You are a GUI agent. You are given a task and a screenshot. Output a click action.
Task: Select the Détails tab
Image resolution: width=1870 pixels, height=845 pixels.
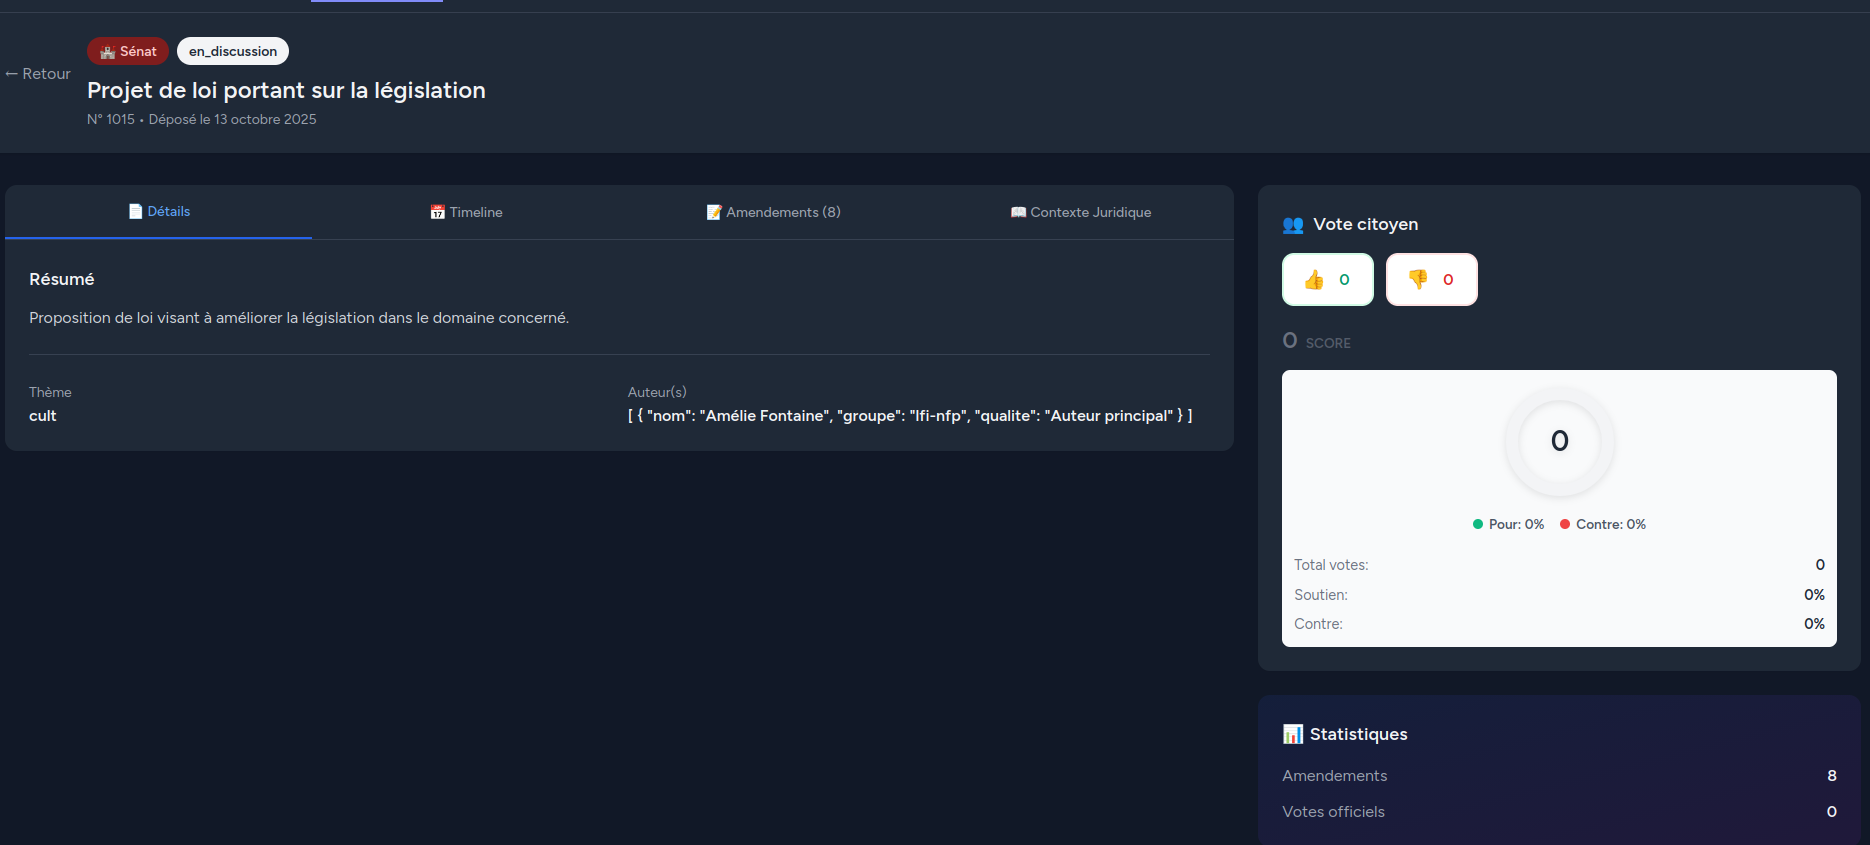coord(160,212)
